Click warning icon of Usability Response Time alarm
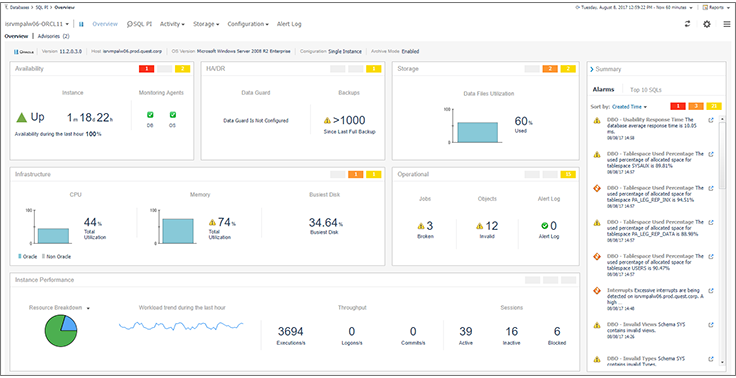Image resolution: width=736 pixels, height=378 pixels. point(597,121)
